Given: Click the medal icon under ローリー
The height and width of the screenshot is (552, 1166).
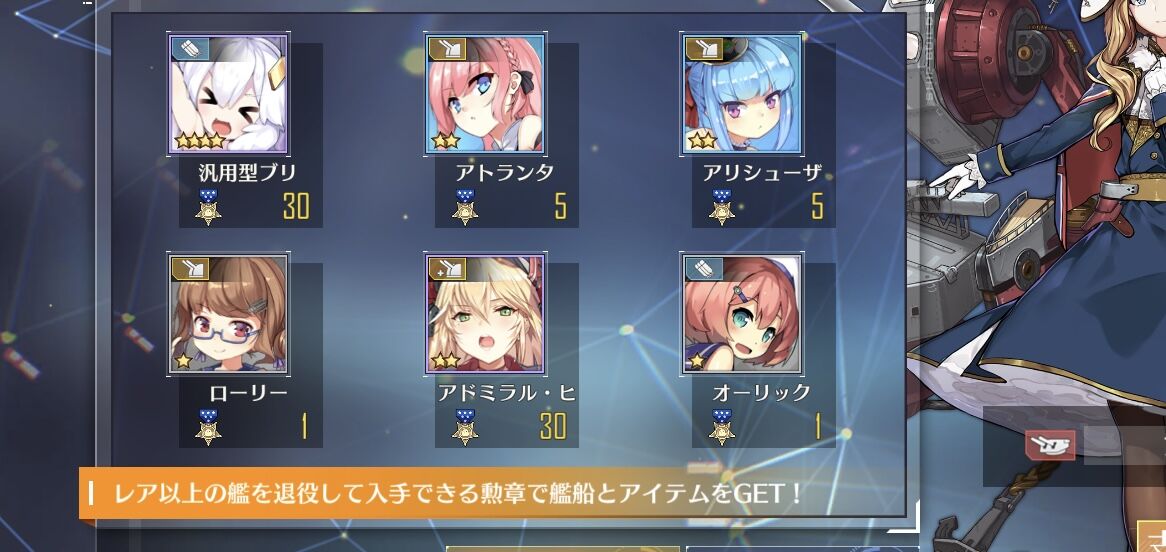Looking at the screenshot, I should 208,427.
